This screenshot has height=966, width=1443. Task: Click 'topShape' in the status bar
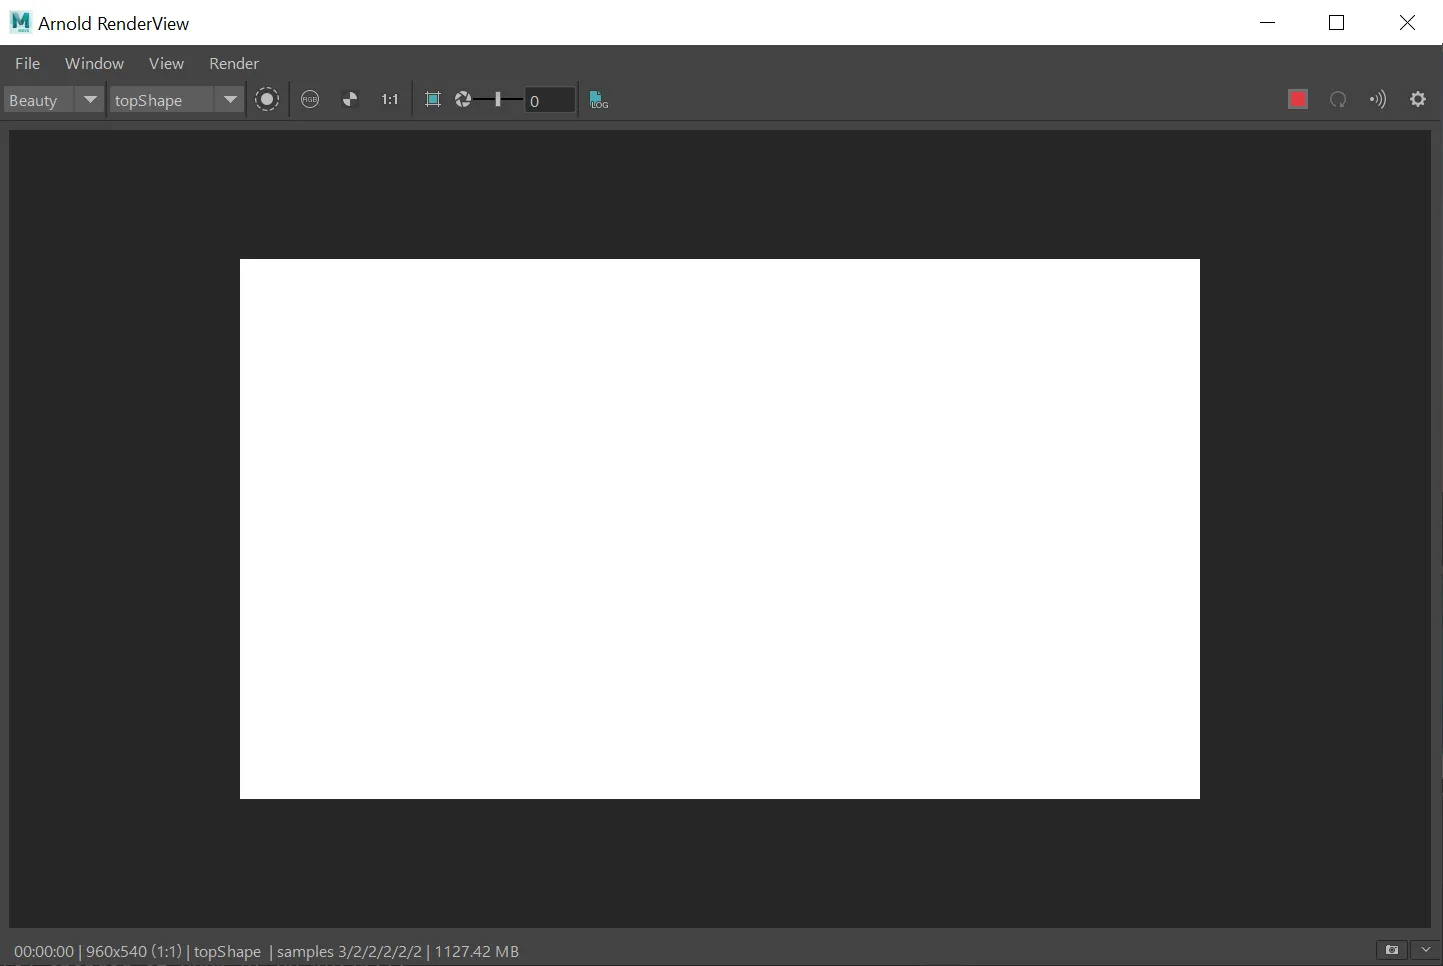click(x=227, y=951)
